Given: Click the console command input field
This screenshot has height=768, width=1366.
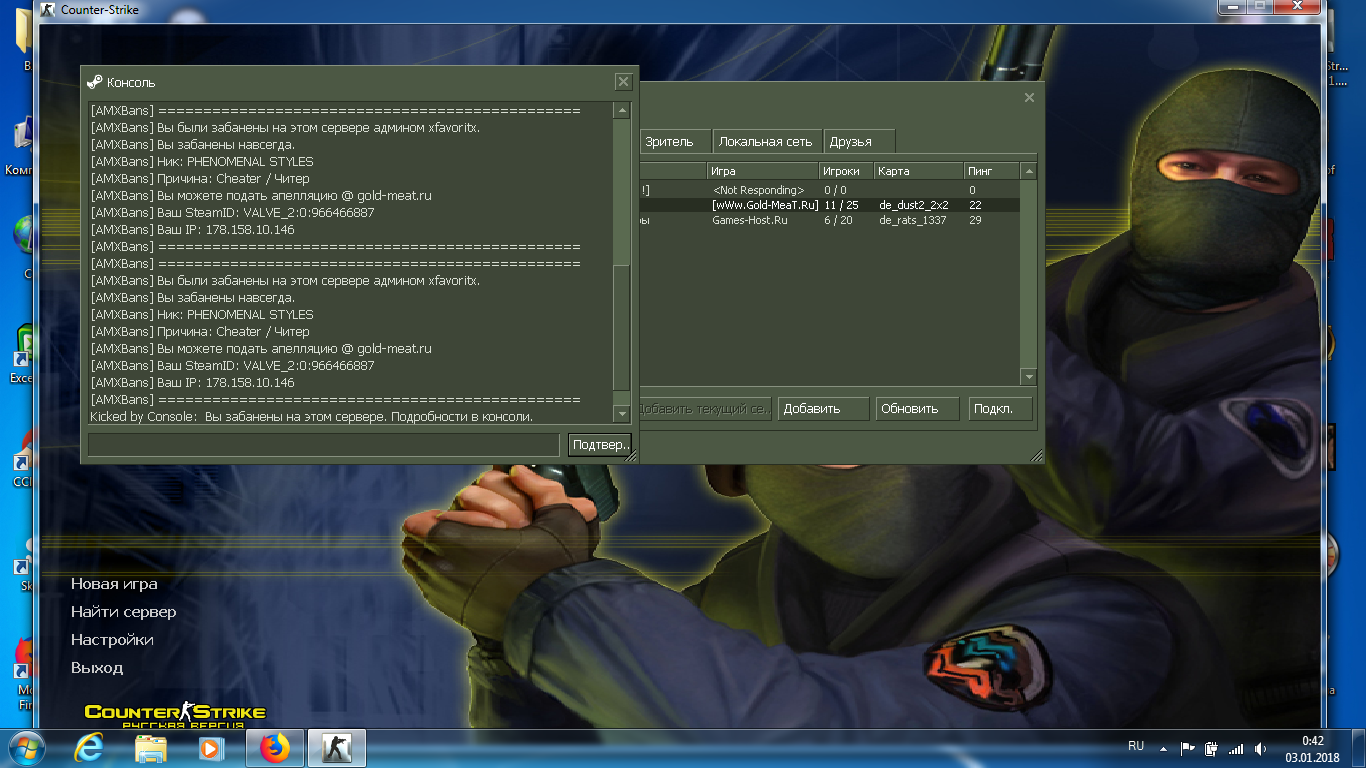Looking at the screenshot, I should tap(324, 445).
